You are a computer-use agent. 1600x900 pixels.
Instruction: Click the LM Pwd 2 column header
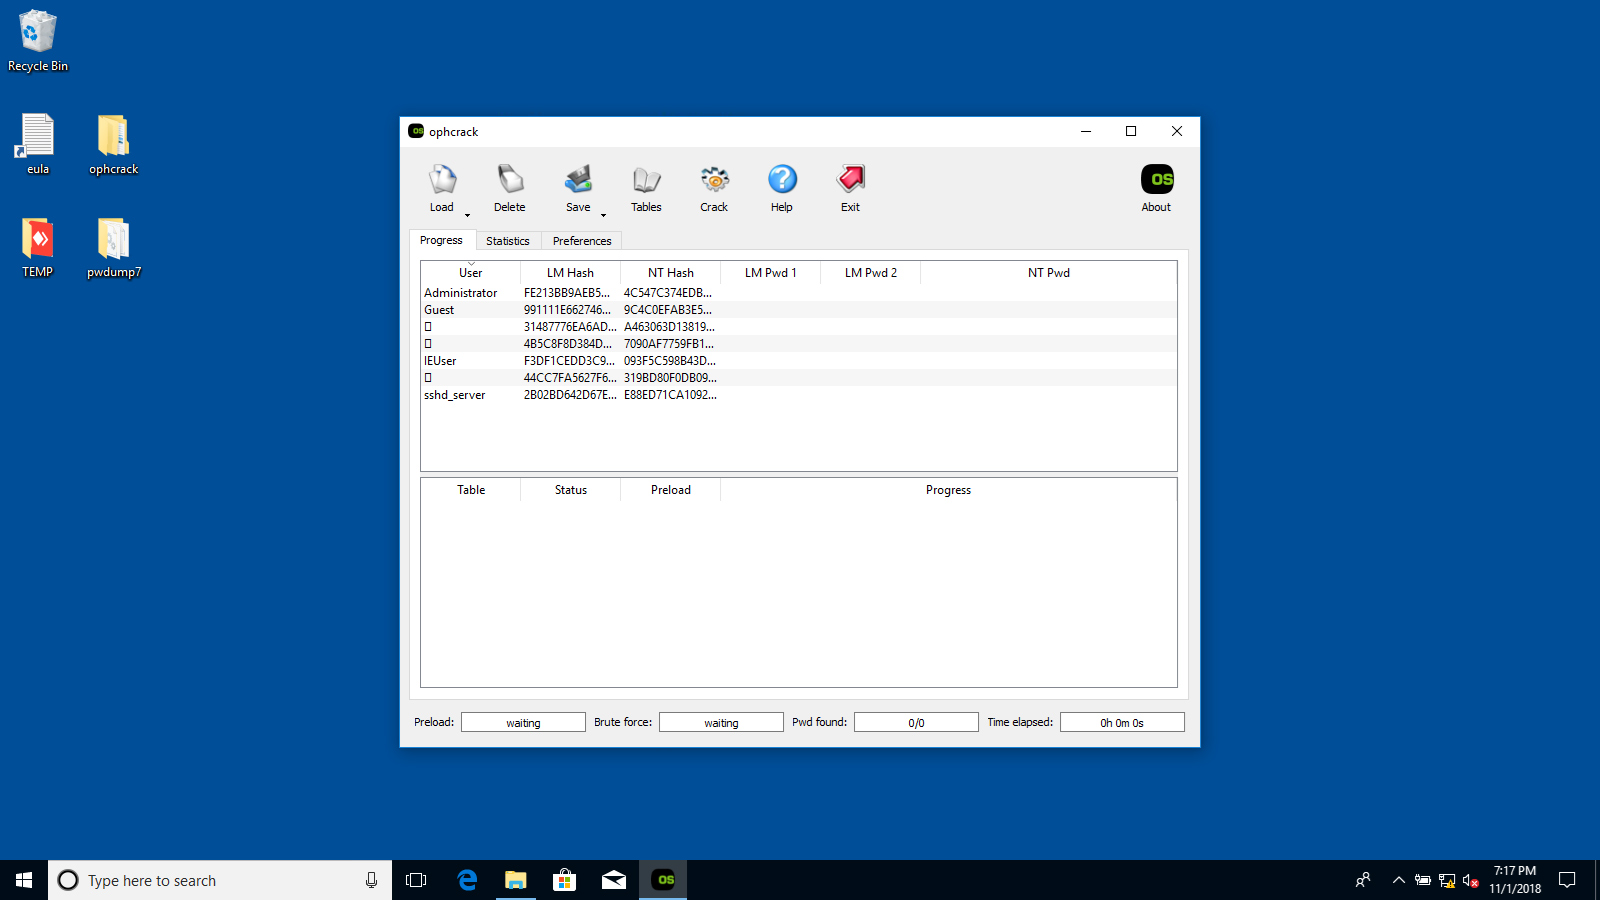click(x=870, y=273)
